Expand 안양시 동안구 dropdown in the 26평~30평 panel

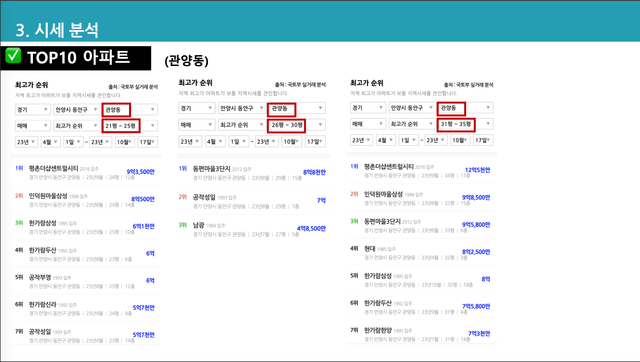pos(241,108)
